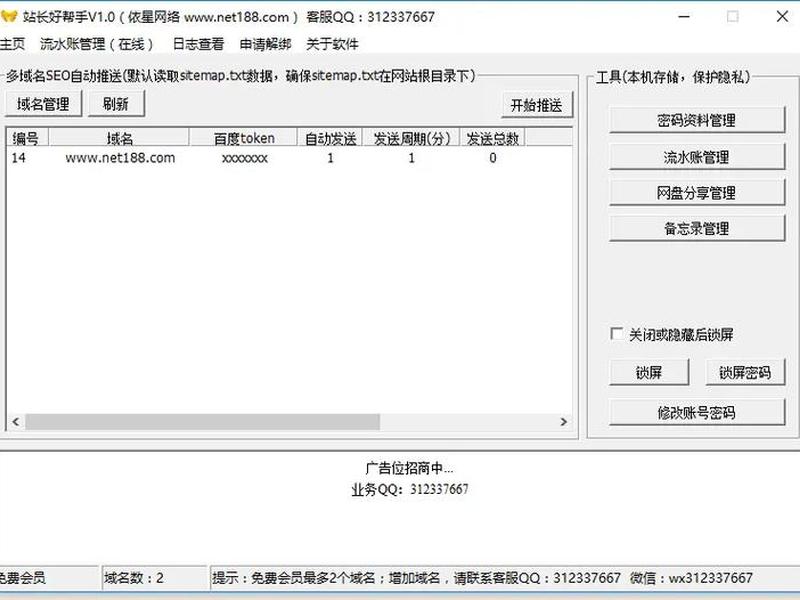Viewport: 800px width, 600px height.
Task: Sort by 发送总数 column header
Action: click(492, 138)
